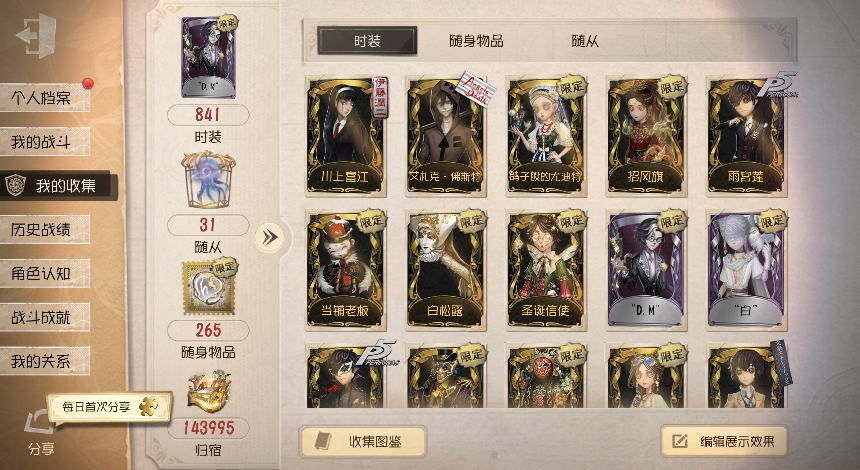Click the "D.M" featured costume portrait
This screenshot has height=470, width=860.
pos(208,57)
